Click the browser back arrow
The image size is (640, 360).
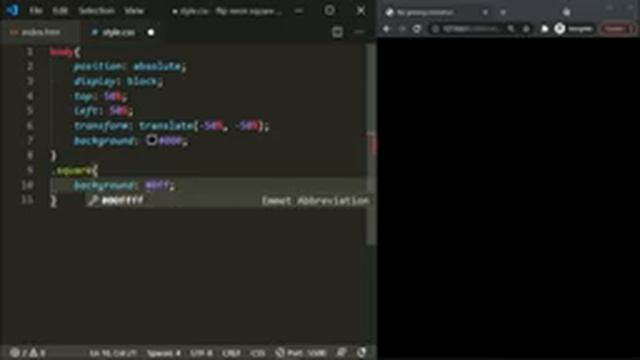pos(387,29)
